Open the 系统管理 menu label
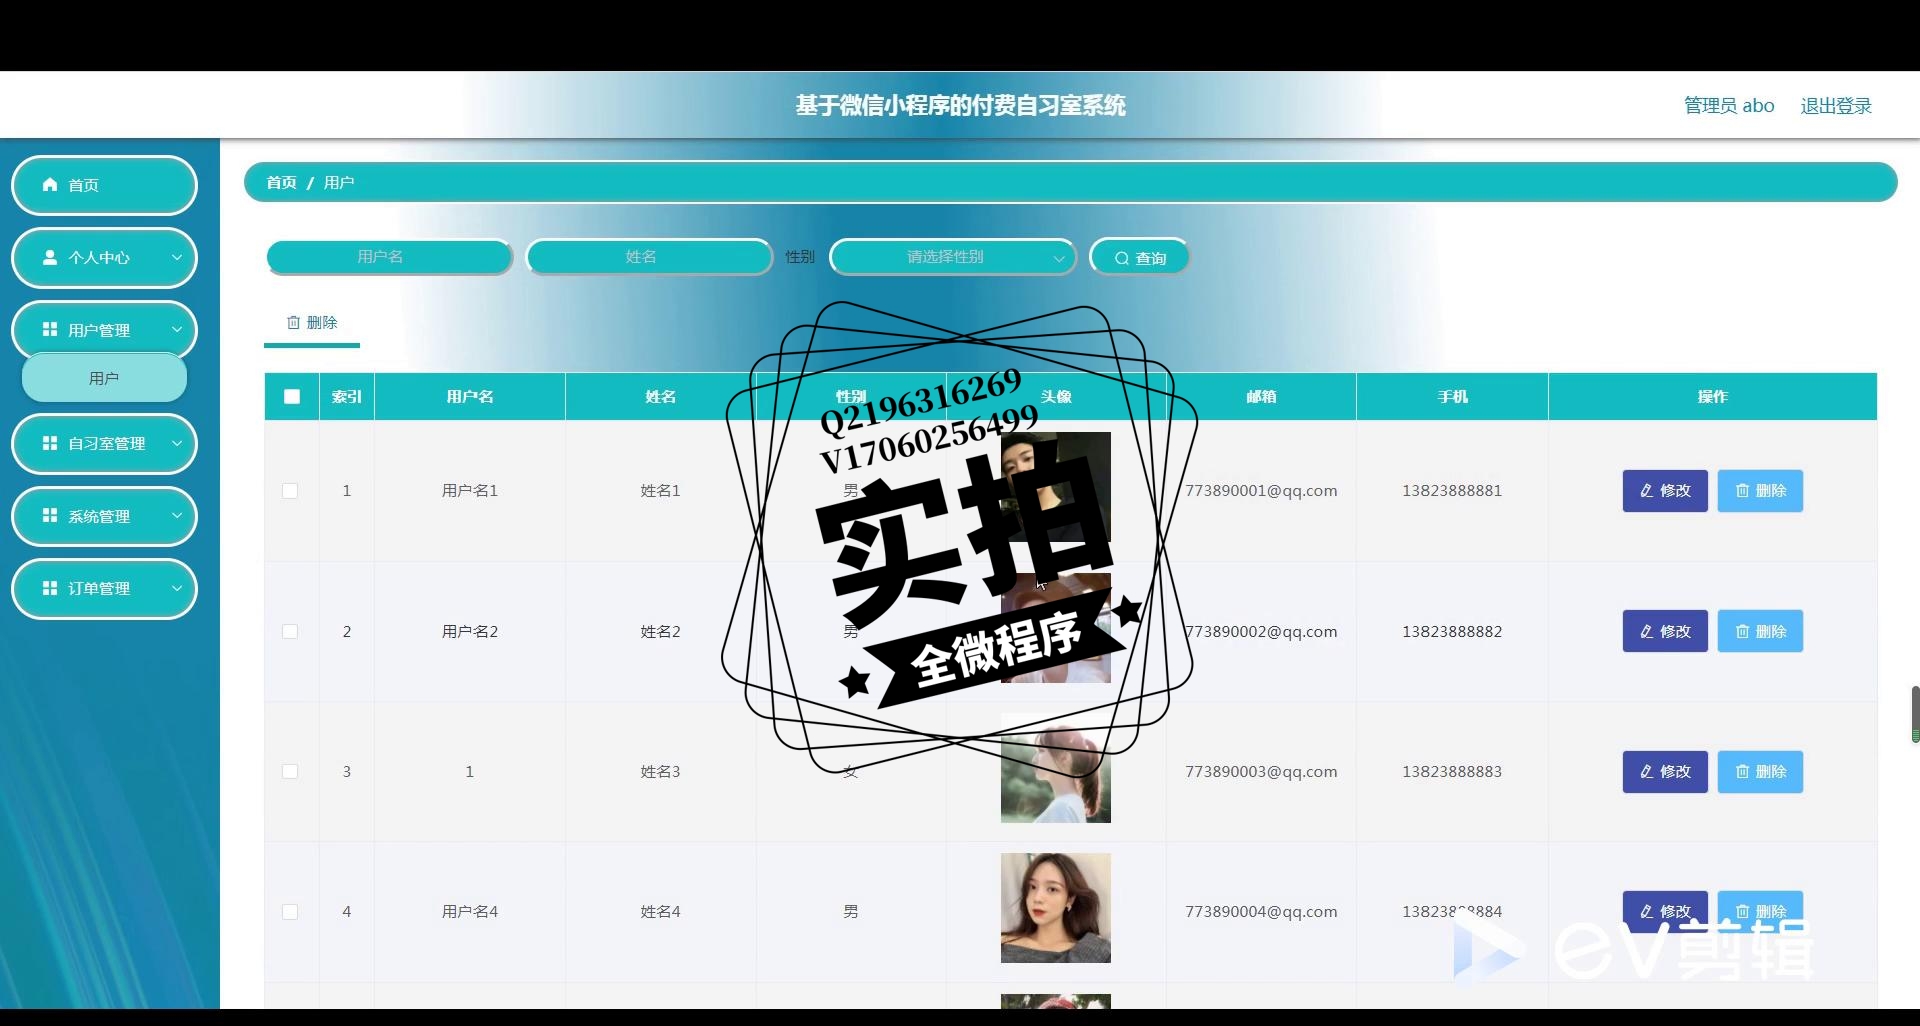Screen dimensions: 1920x1026 (99, 516)
